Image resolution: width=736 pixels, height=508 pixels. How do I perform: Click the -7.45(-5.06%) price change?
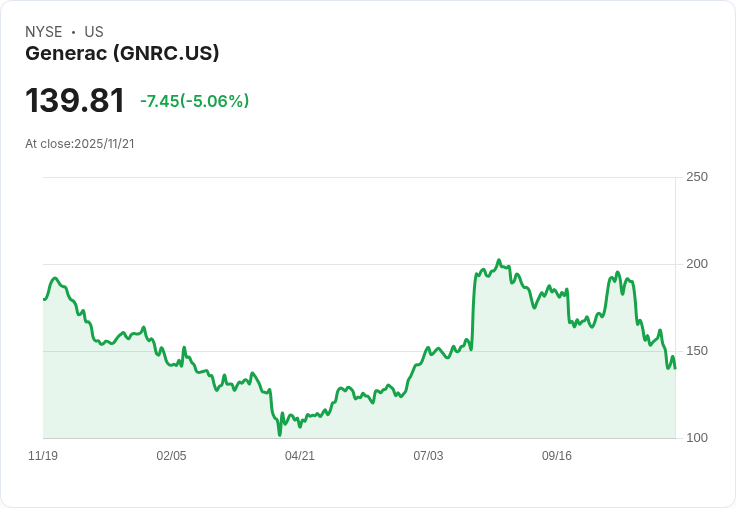[195, 101]
